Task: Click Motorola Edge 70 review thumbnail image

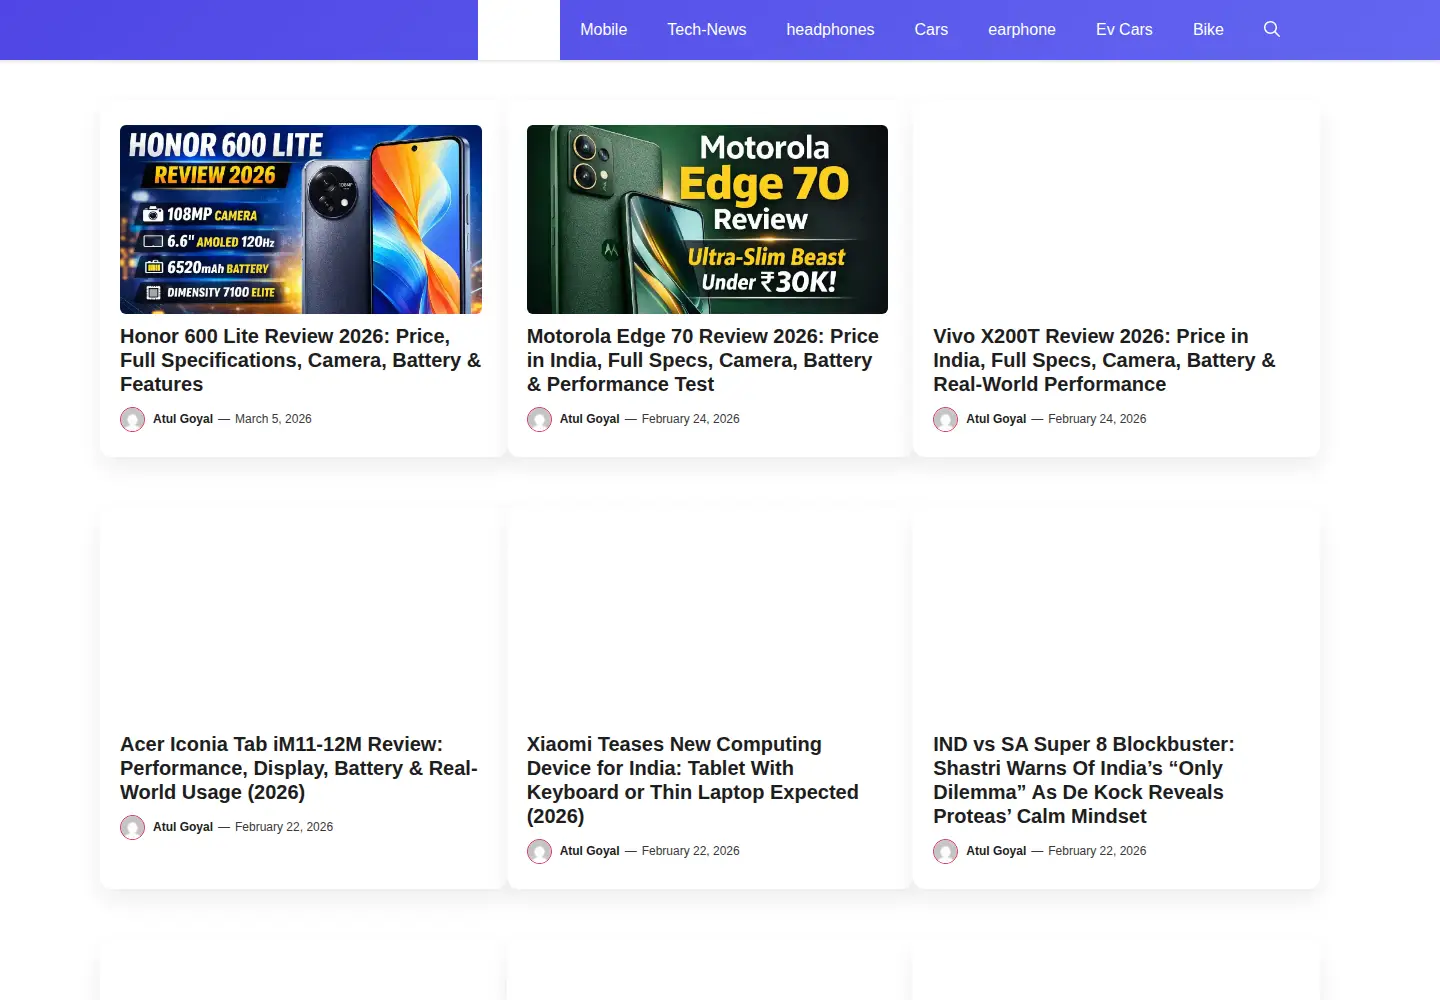Action: point(707,219)
